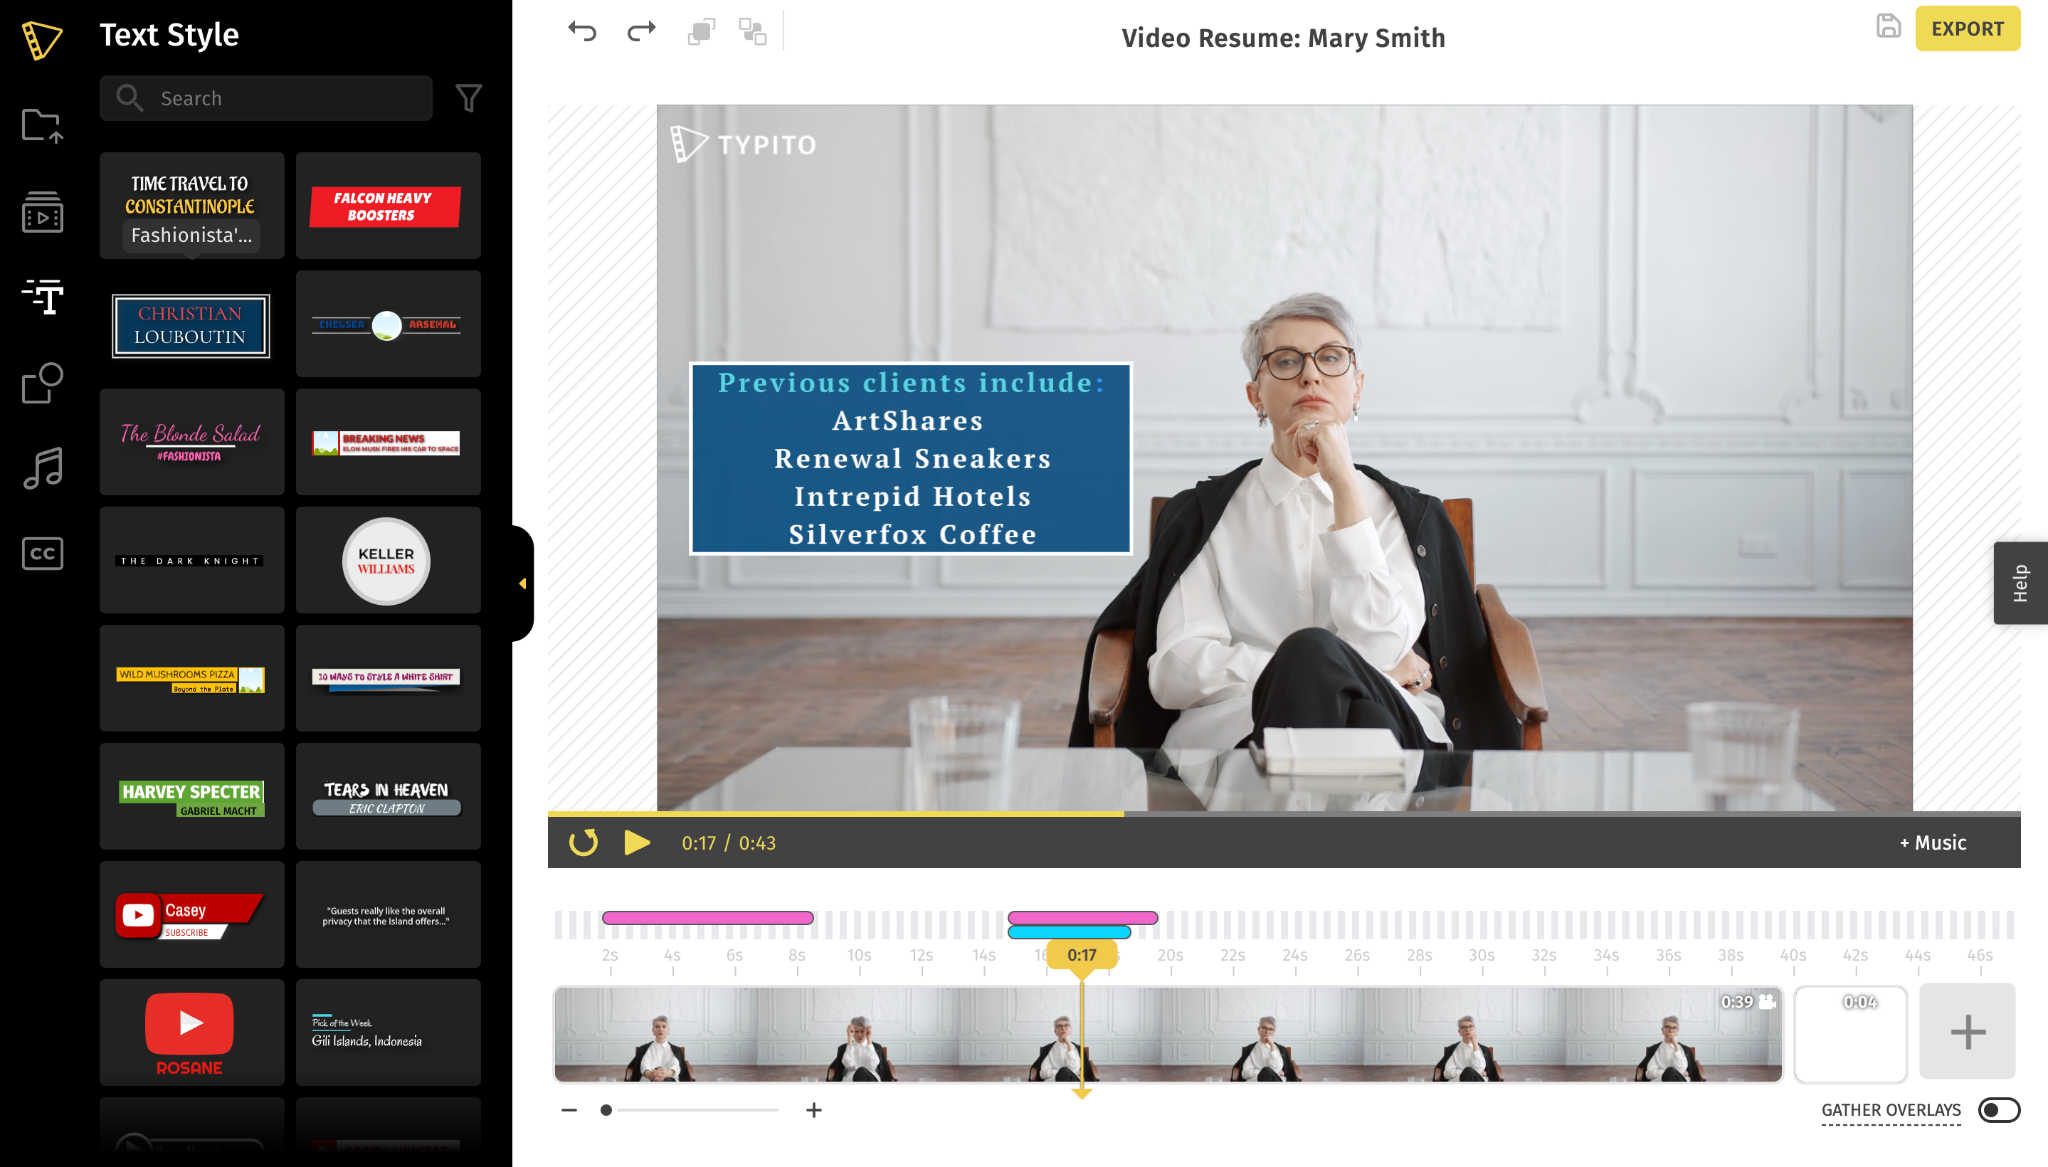
Task: Select the Guests really like quote style
Action: (x=388, y=914)
